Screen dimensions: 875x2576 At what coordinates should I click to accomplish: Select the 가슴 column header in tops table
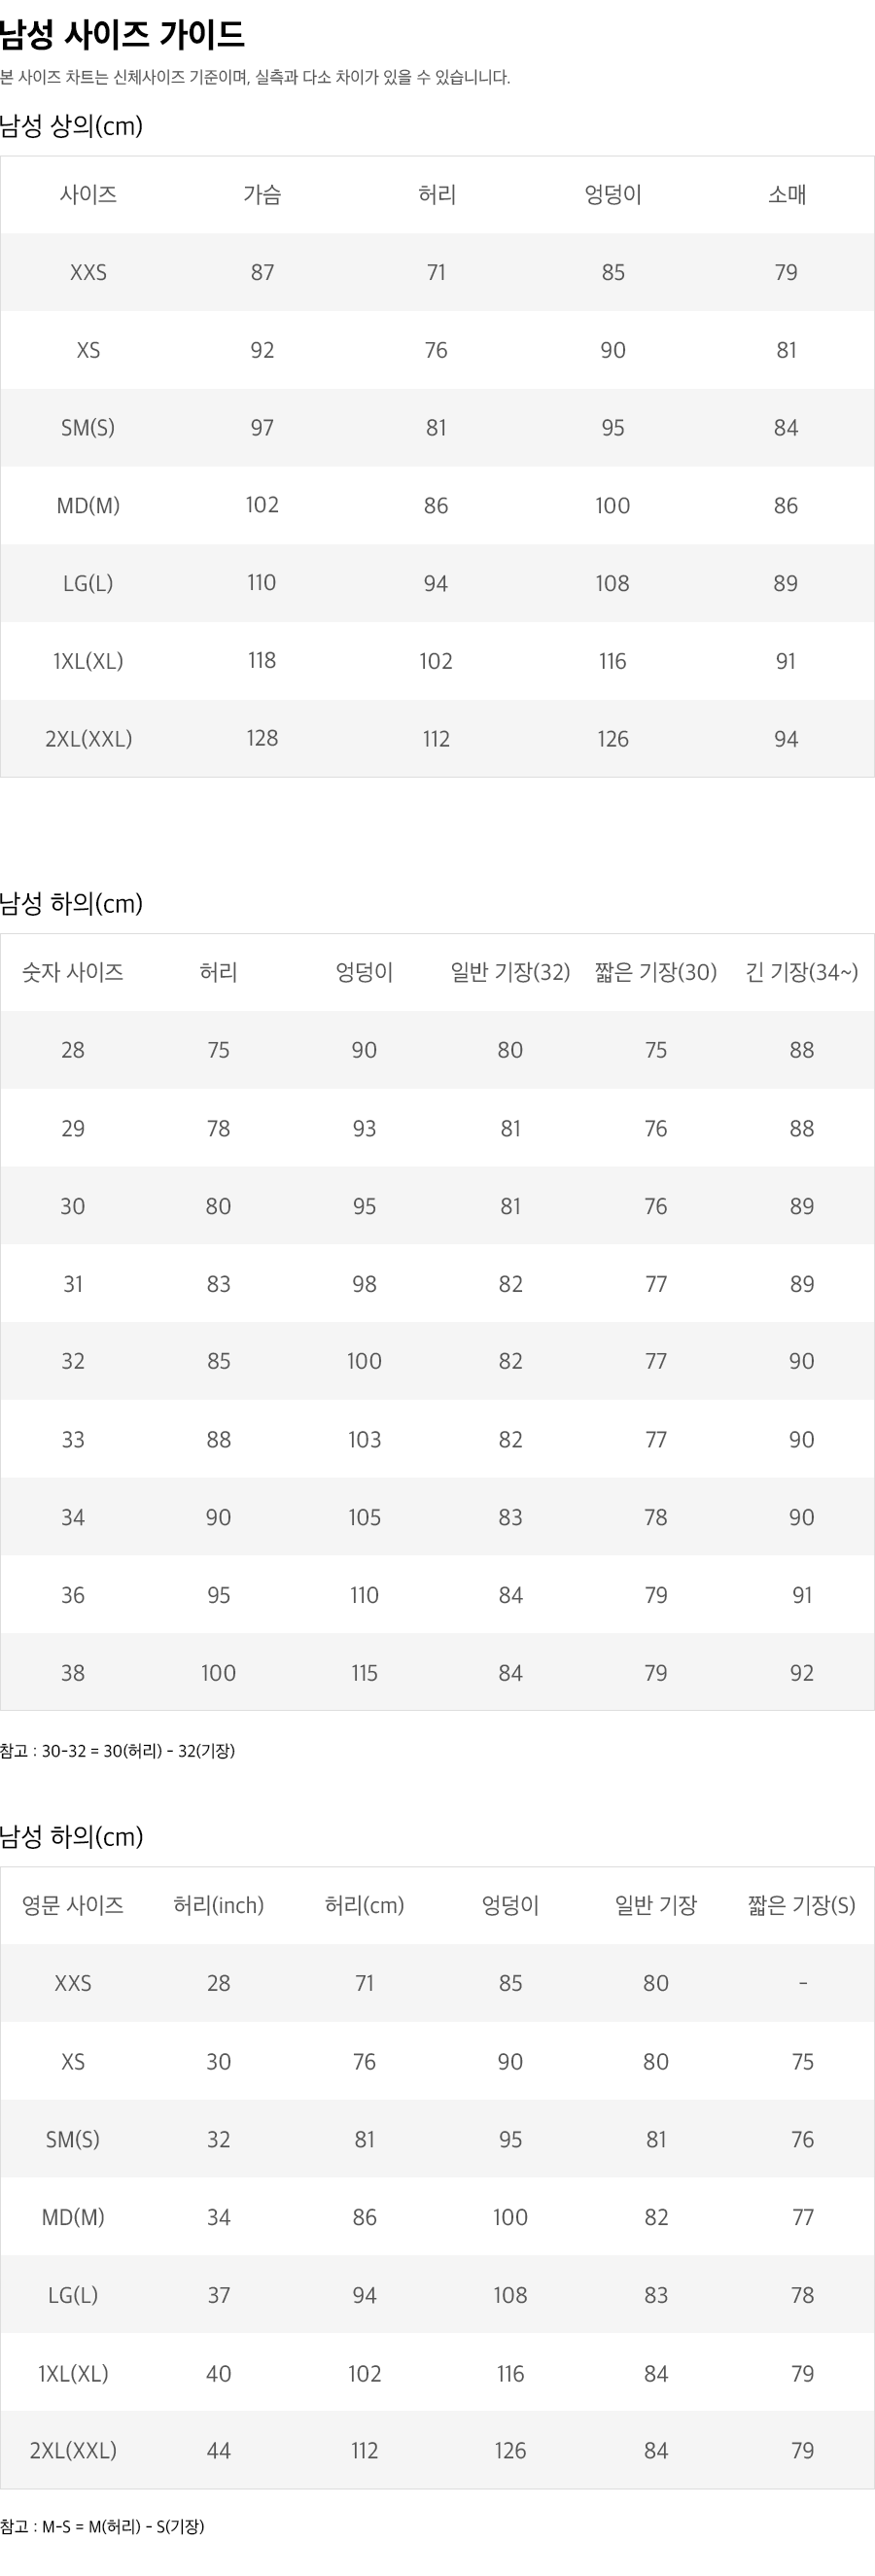pos(262,195)
